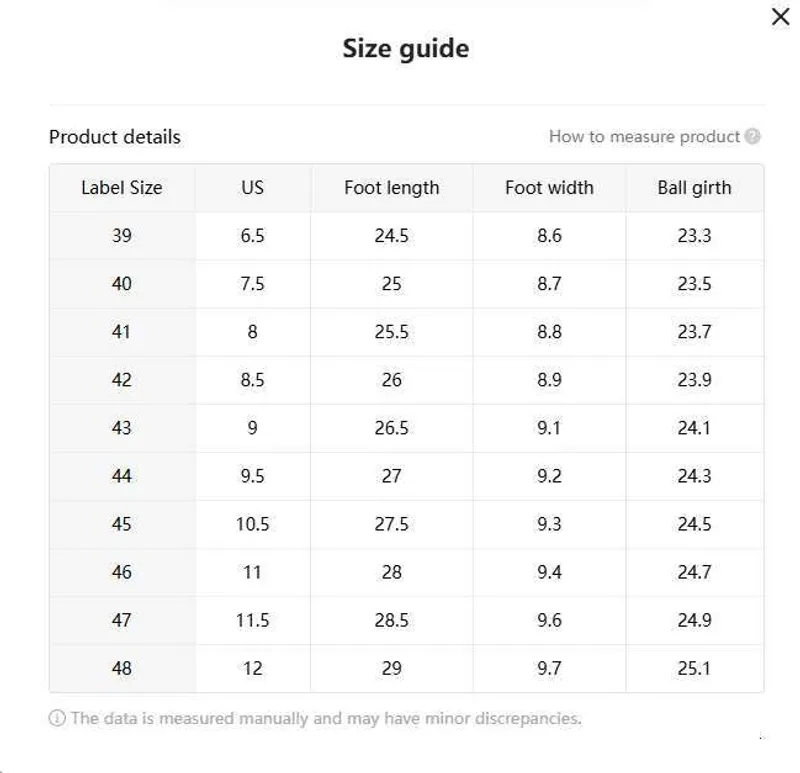The image size is (800, 773).
Task: Select label size 39 row
Action: [407, 236]
